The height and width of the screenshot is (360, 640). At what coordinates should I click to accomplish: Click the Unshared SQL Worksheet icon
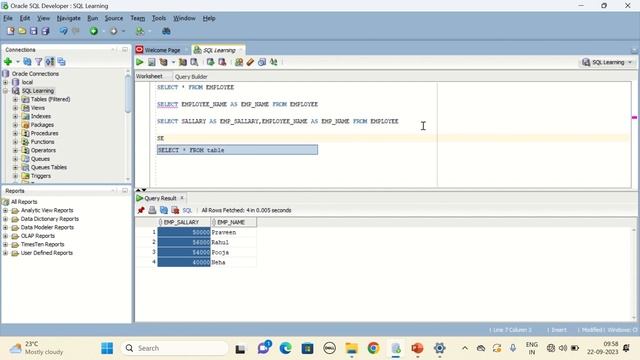pyautogui.click(x=239, y=62)
